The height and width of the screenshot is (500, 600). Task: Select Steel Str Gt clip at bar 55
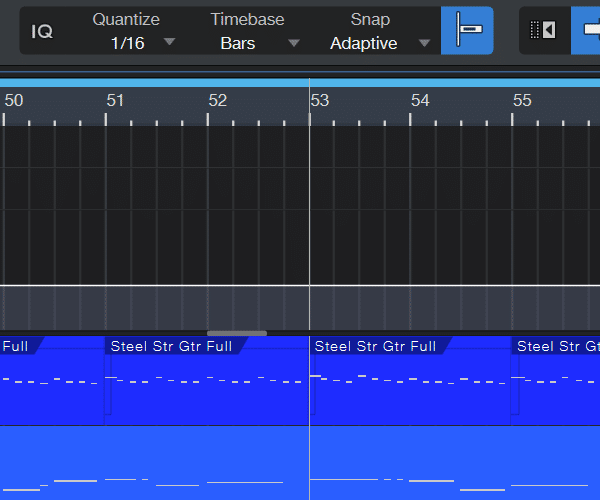click(556, 381)
